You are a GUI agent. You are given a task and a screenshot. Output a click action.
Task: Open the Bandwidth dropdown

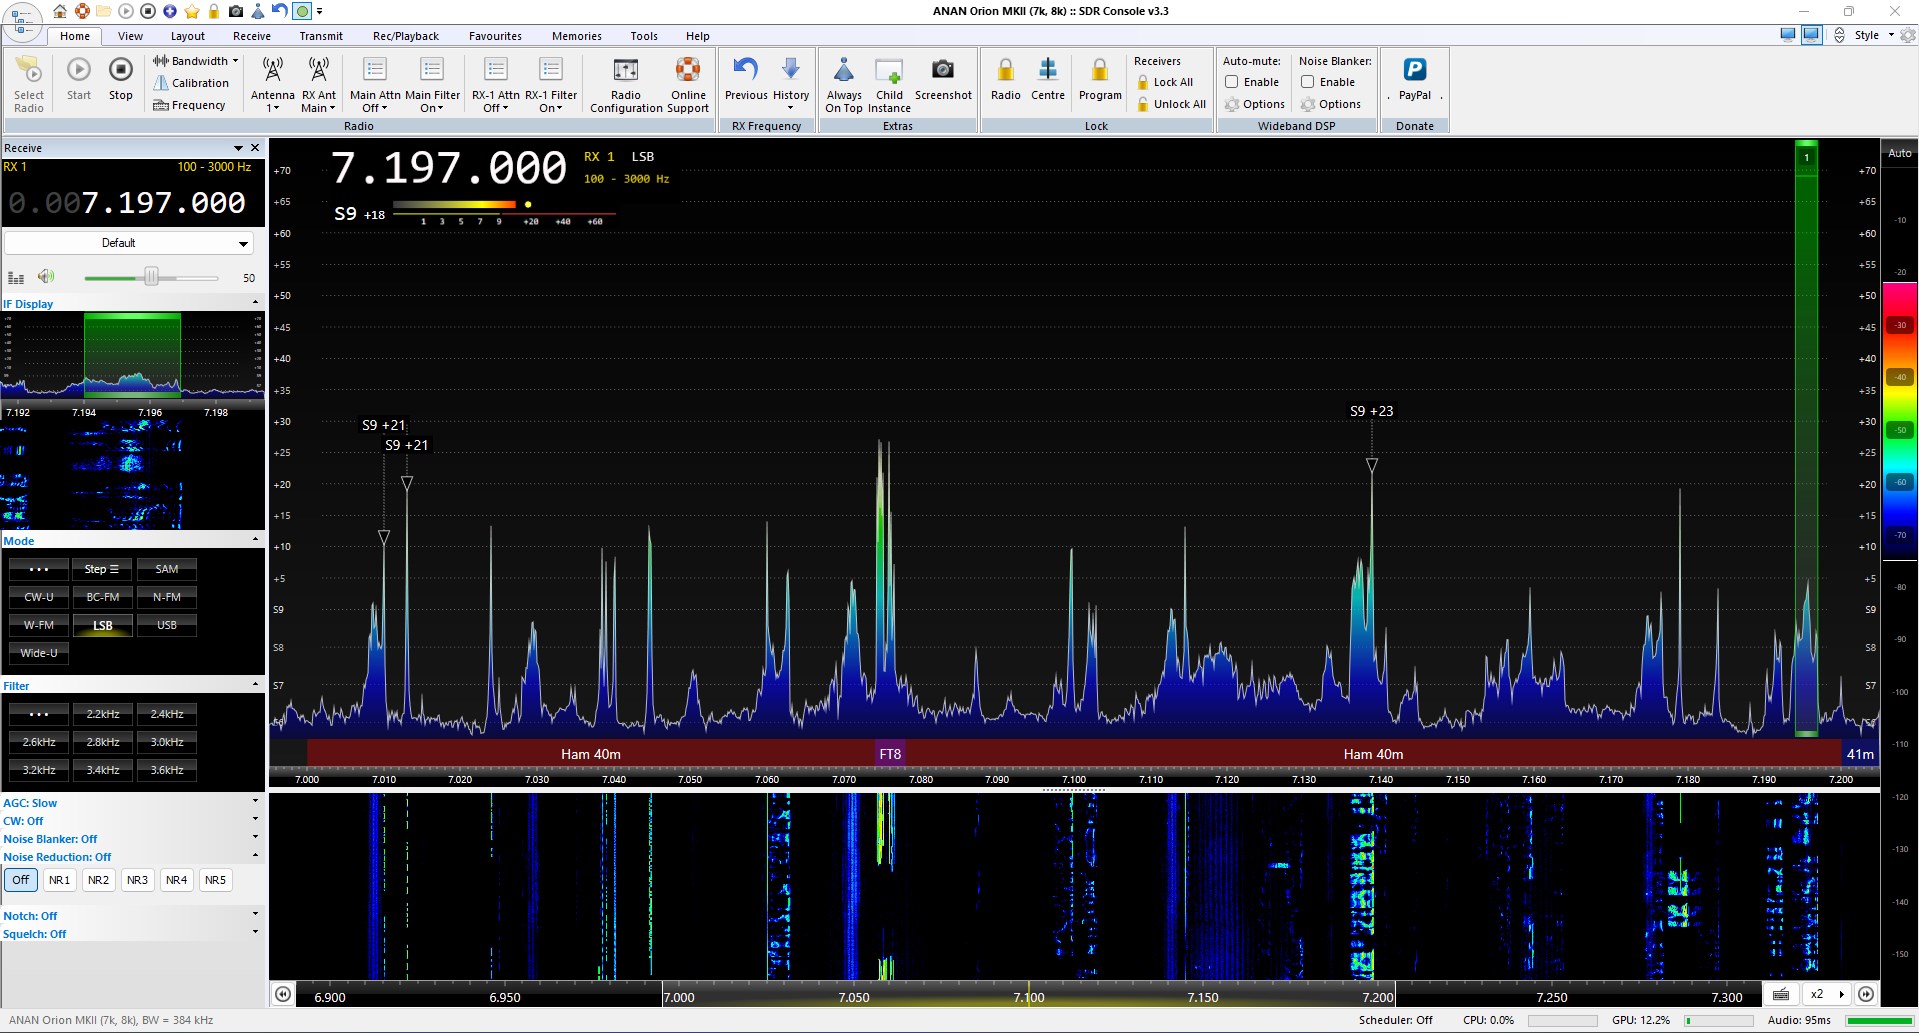coord(196,61)
